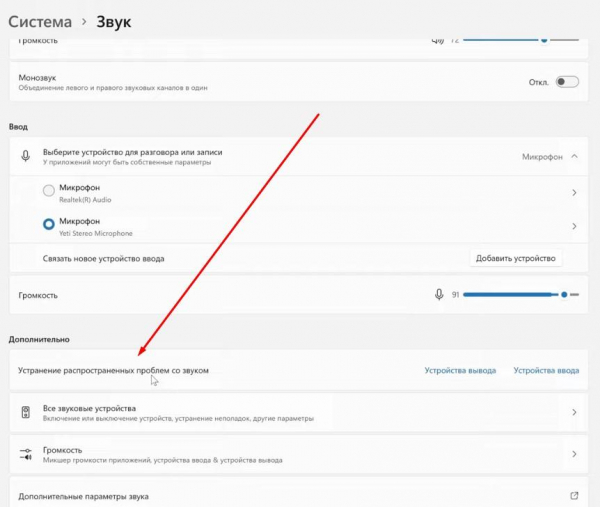
Task: Expand Все звуковые устройства chevron
Action: tap(574, 412)
